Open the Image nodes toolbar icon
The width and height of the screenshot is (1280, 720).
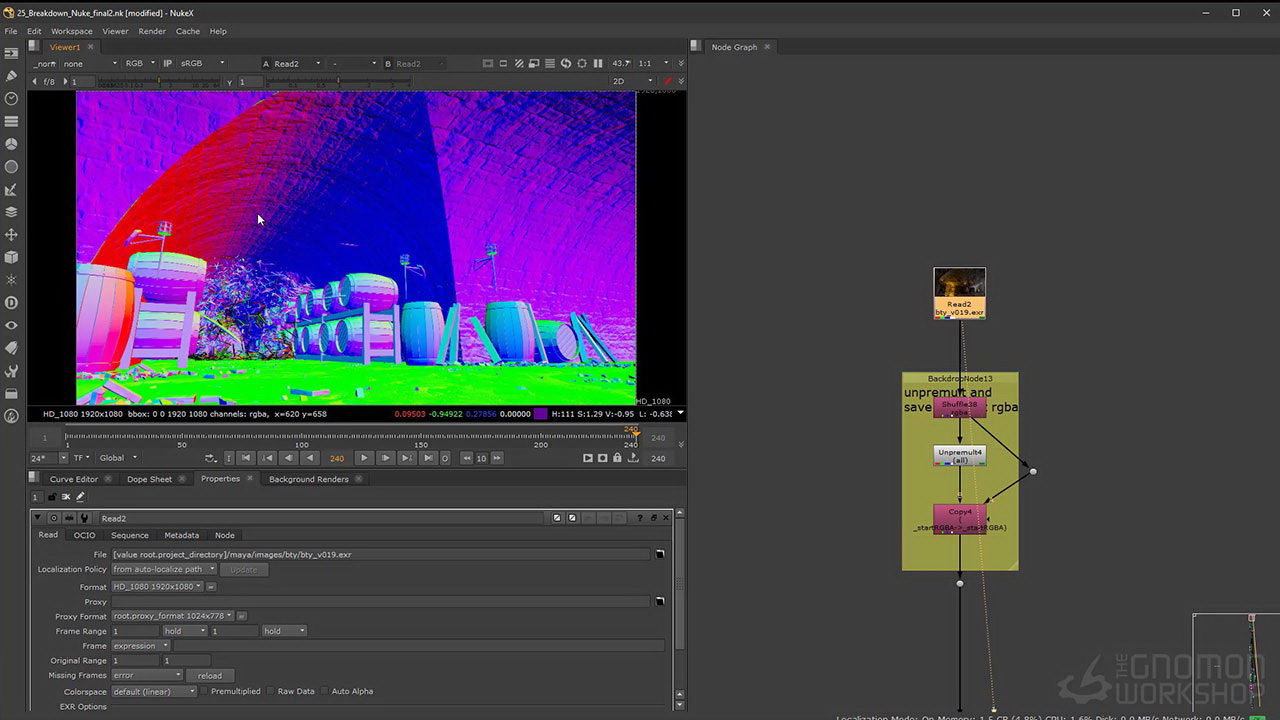point(11,54)
